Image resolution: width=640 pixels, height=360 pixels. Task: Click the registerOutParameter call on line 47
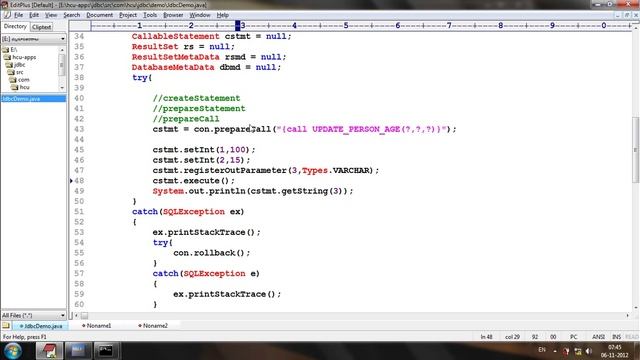(266, 170)
